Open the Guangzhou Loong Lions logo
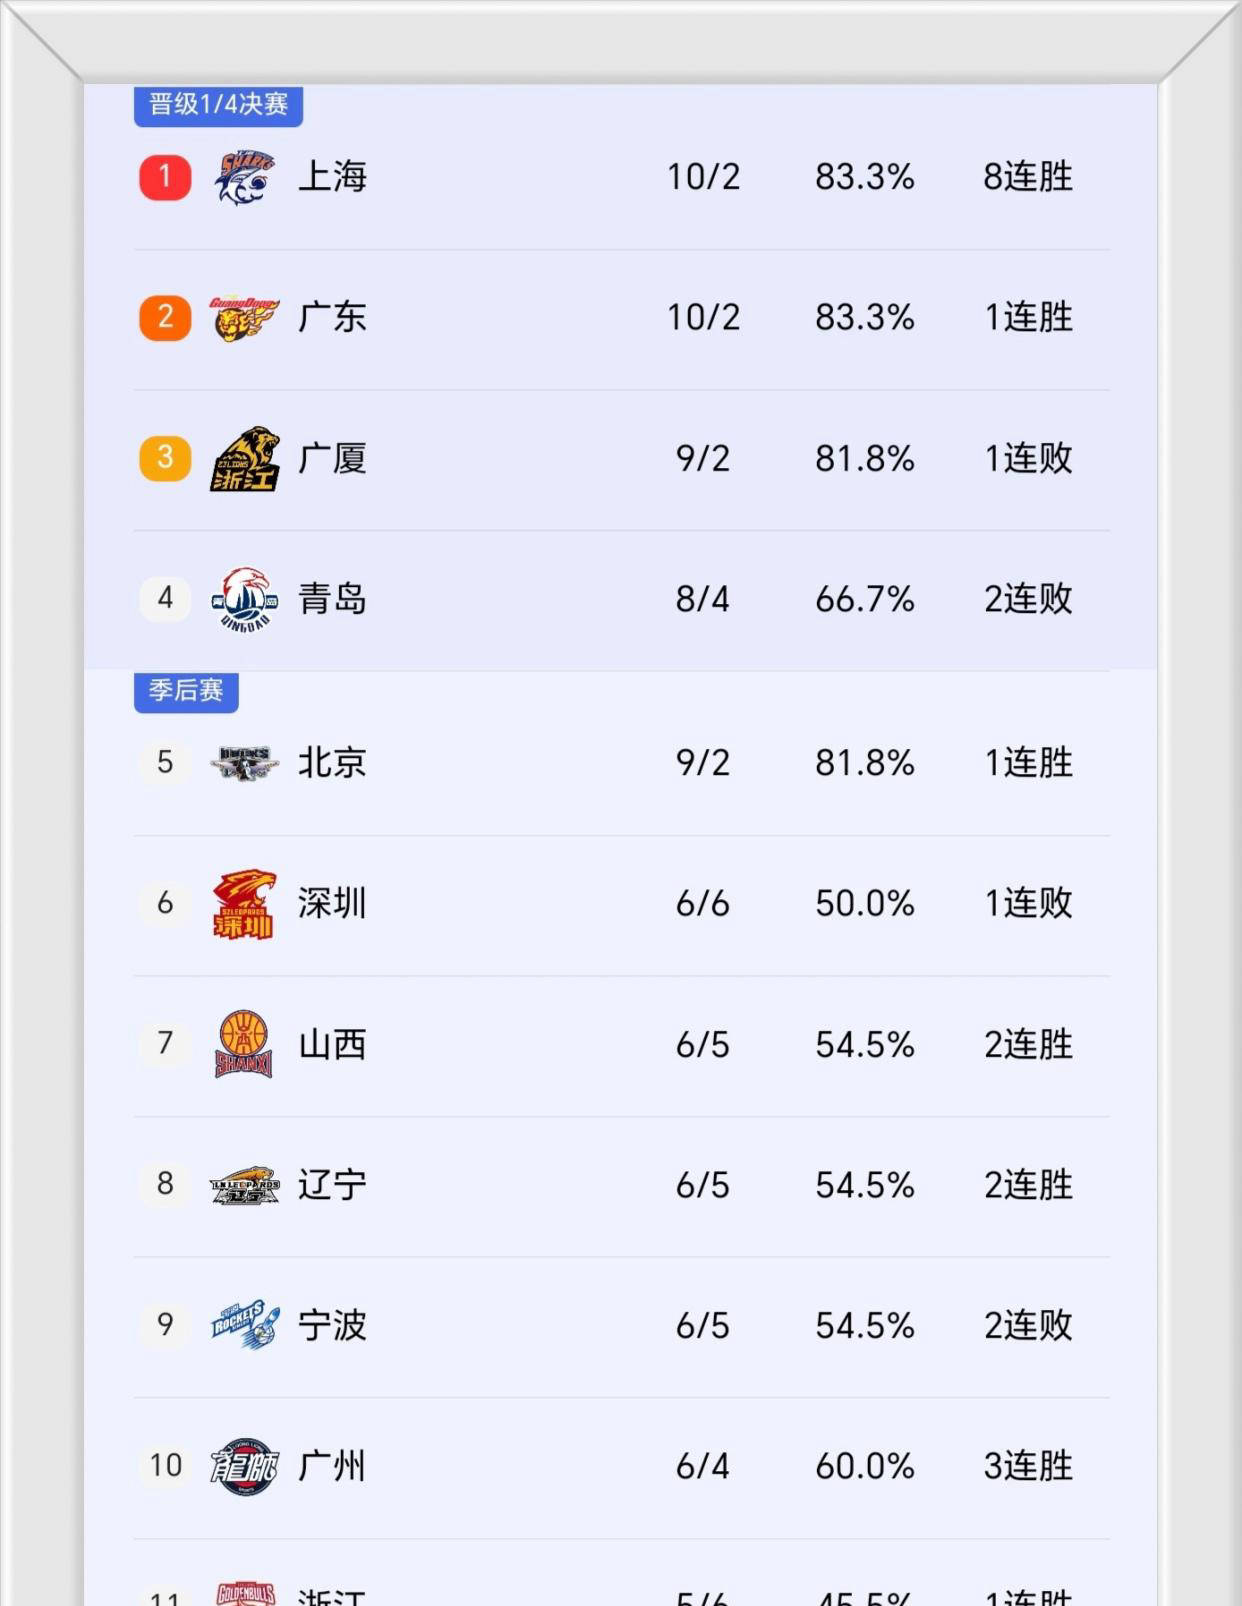1242x1606 pixels. tap(244, 1466)
